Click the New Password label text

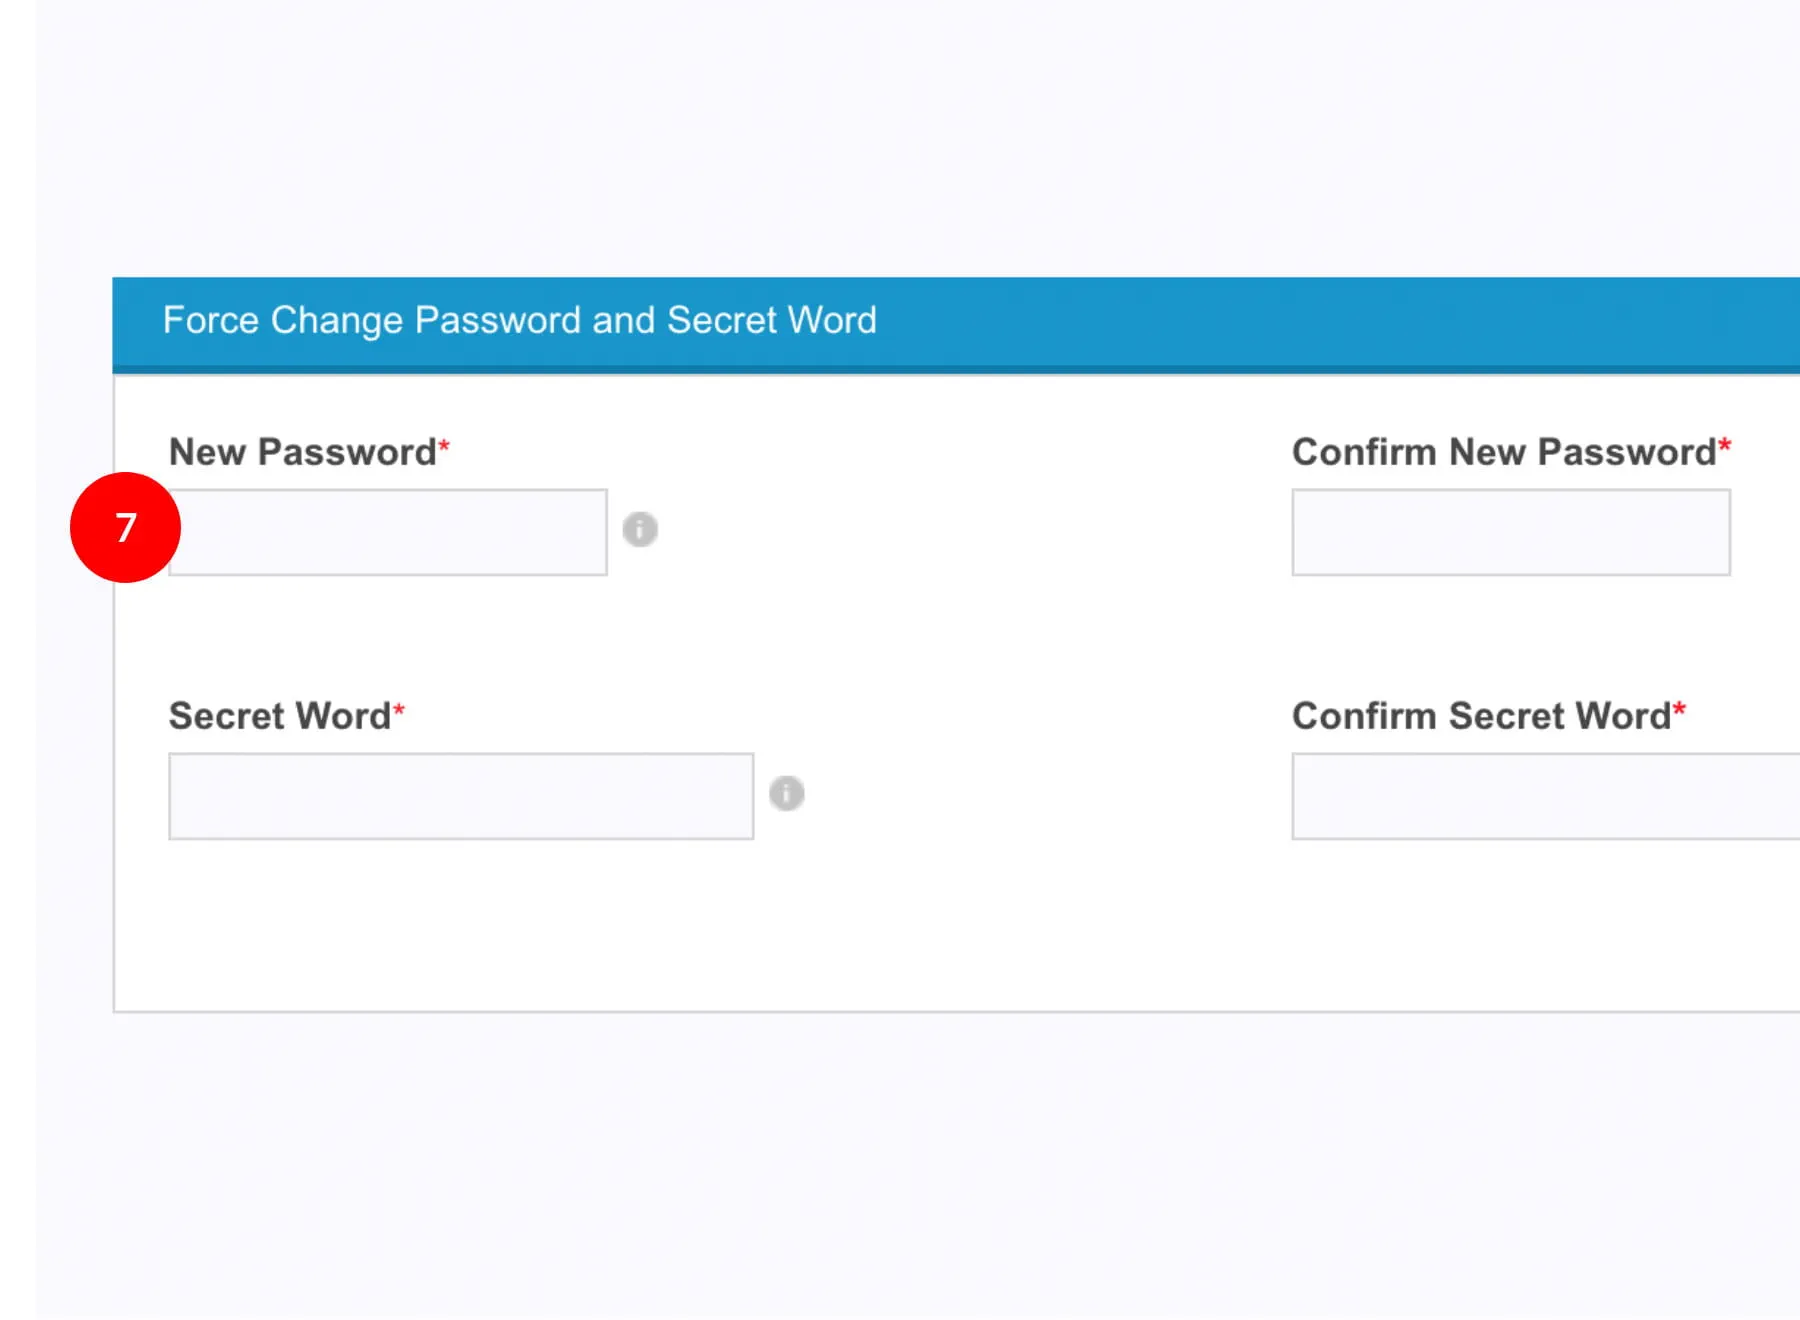click(302, 452)
